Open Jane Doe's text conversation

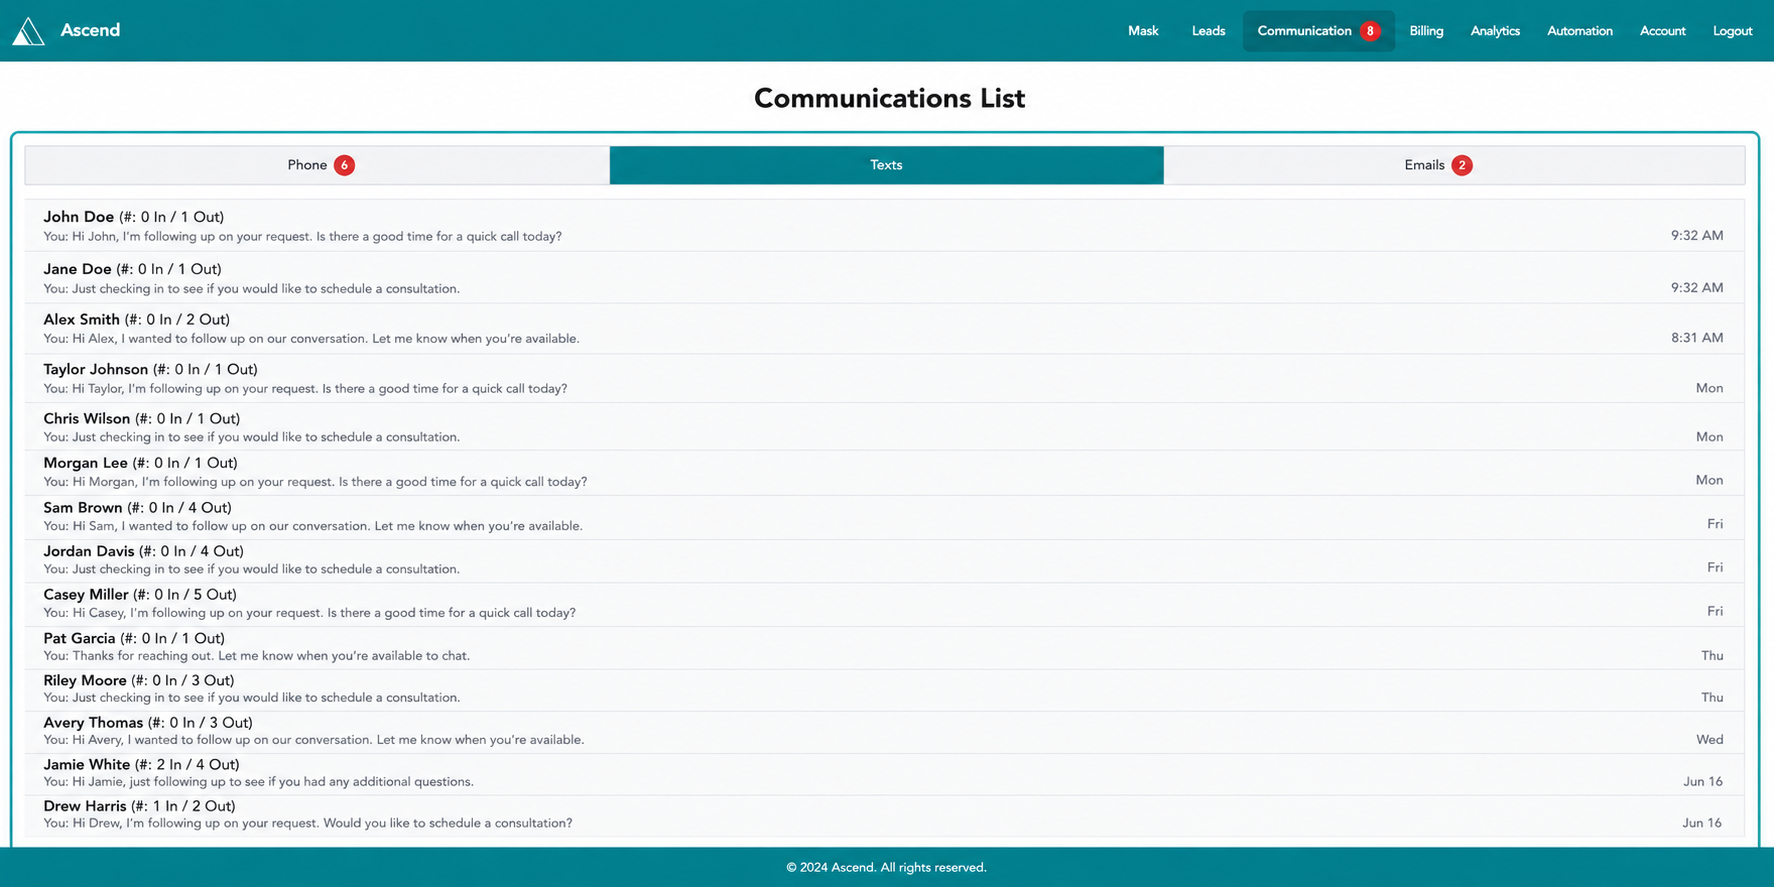(x=884, y=278)
